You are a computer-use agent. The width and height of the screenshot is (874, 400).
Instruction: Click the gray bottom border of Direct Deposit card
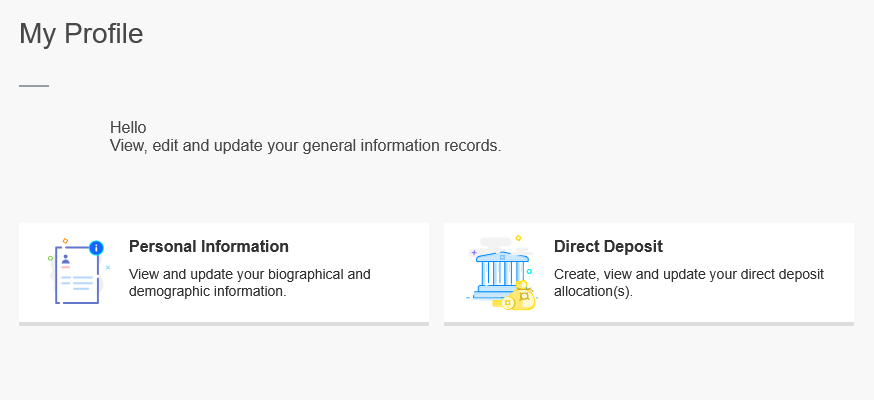point(649,323)
